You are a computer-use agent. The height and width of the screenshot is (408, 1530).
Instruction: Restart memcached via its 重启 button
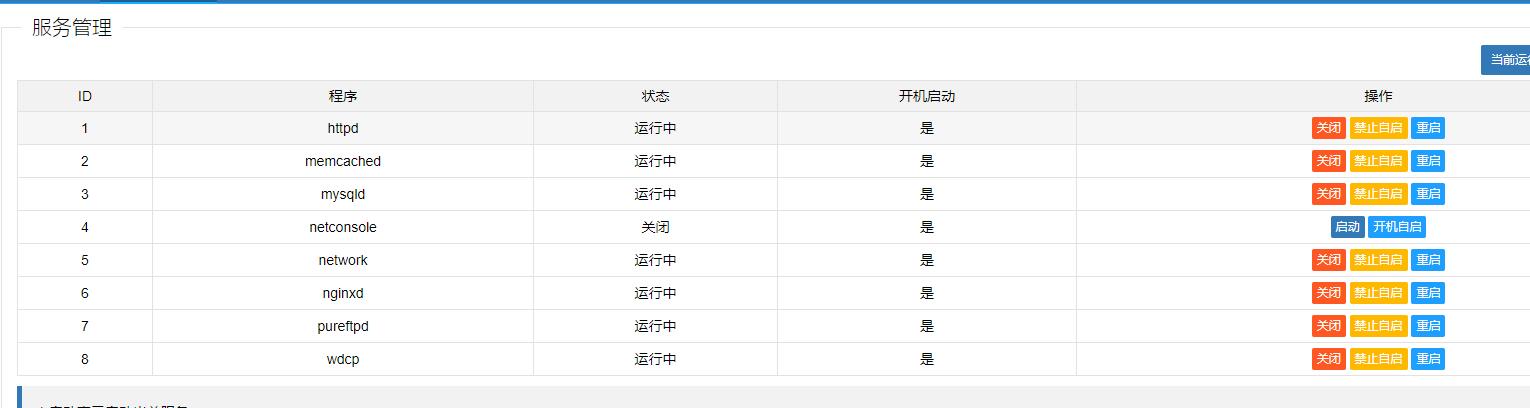click(x=1428, y=161)
